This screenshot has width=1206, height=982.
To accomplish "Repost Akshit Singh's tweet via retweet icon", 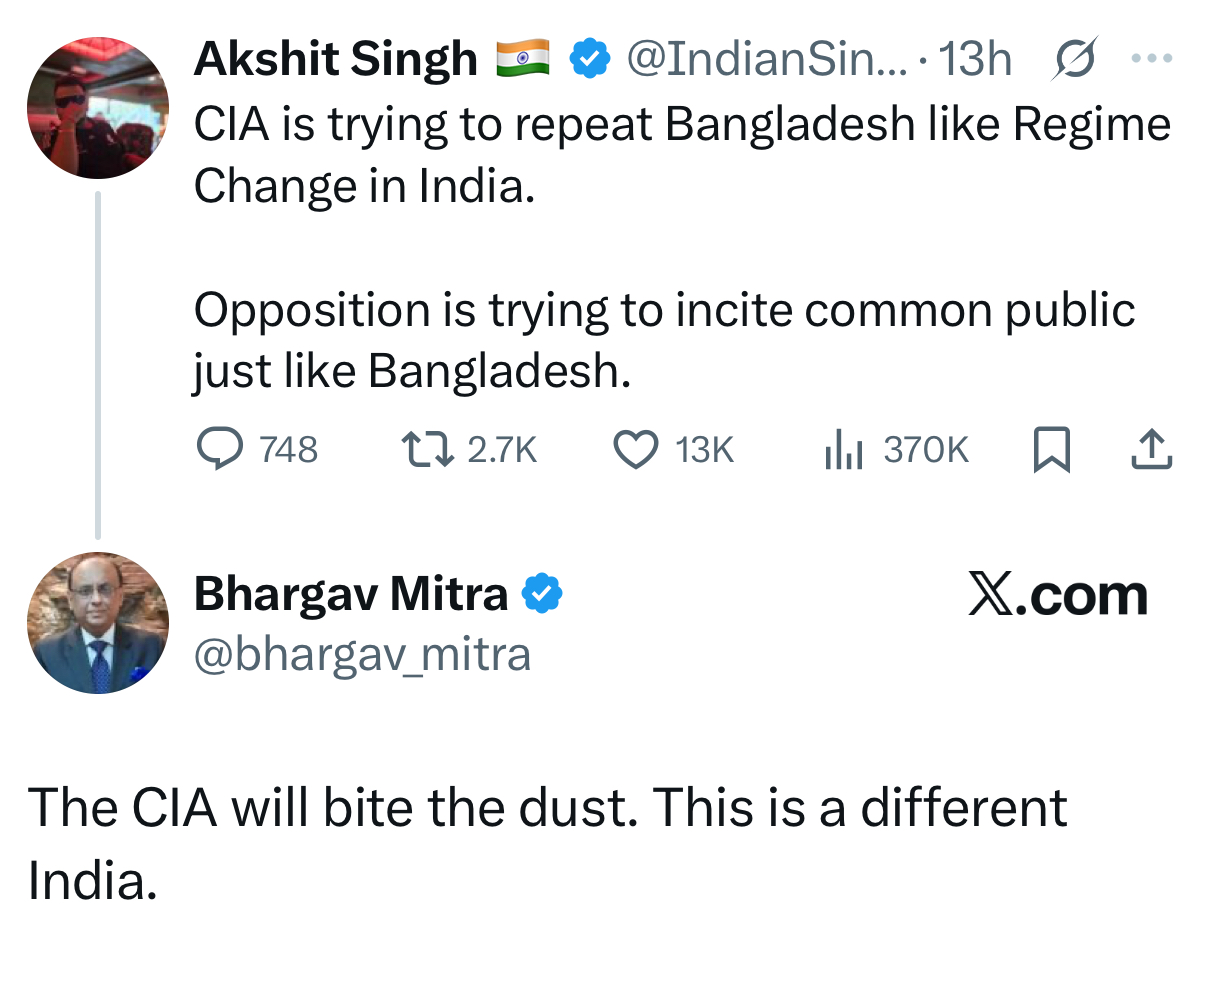I will coord(427,449).
